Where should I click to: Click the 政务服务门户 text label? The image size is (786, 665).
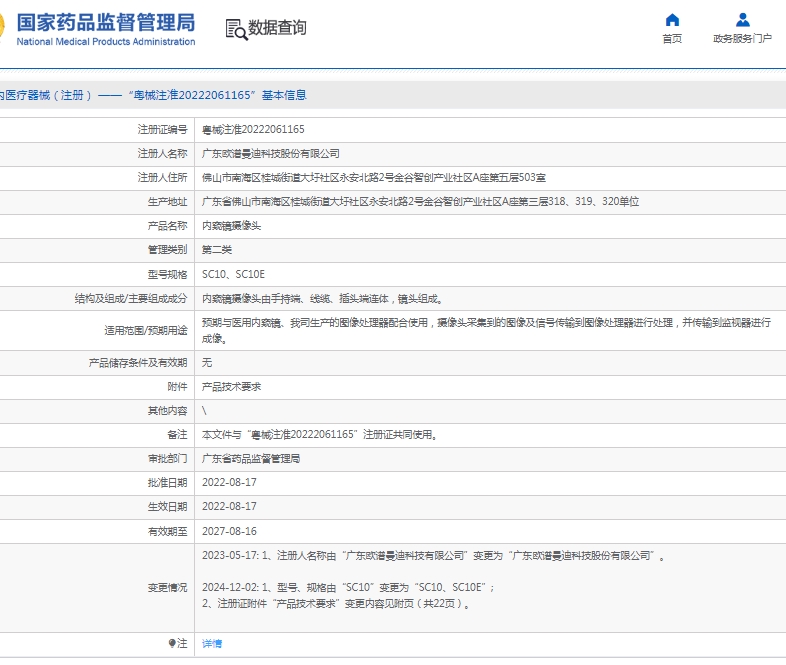tap(742, 39)
